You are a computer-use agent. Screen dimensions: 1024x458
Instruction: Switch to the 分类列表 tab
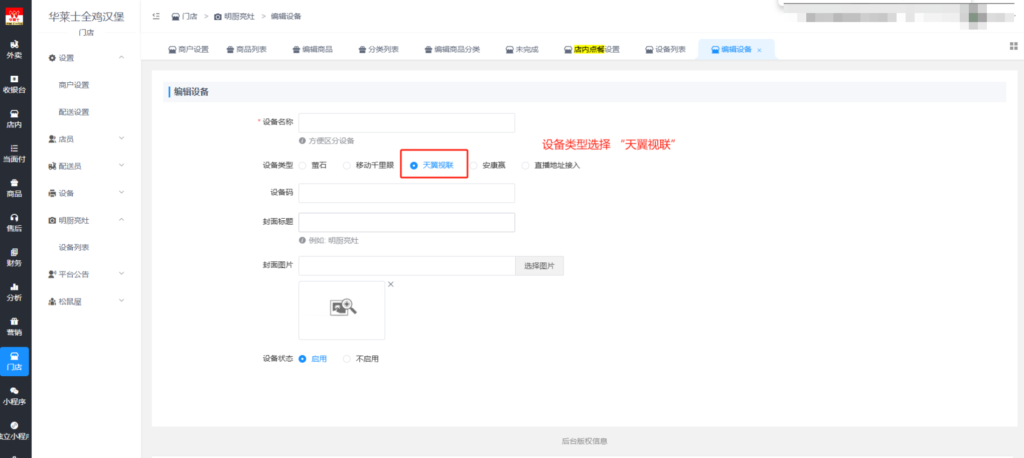pos(378,50)
